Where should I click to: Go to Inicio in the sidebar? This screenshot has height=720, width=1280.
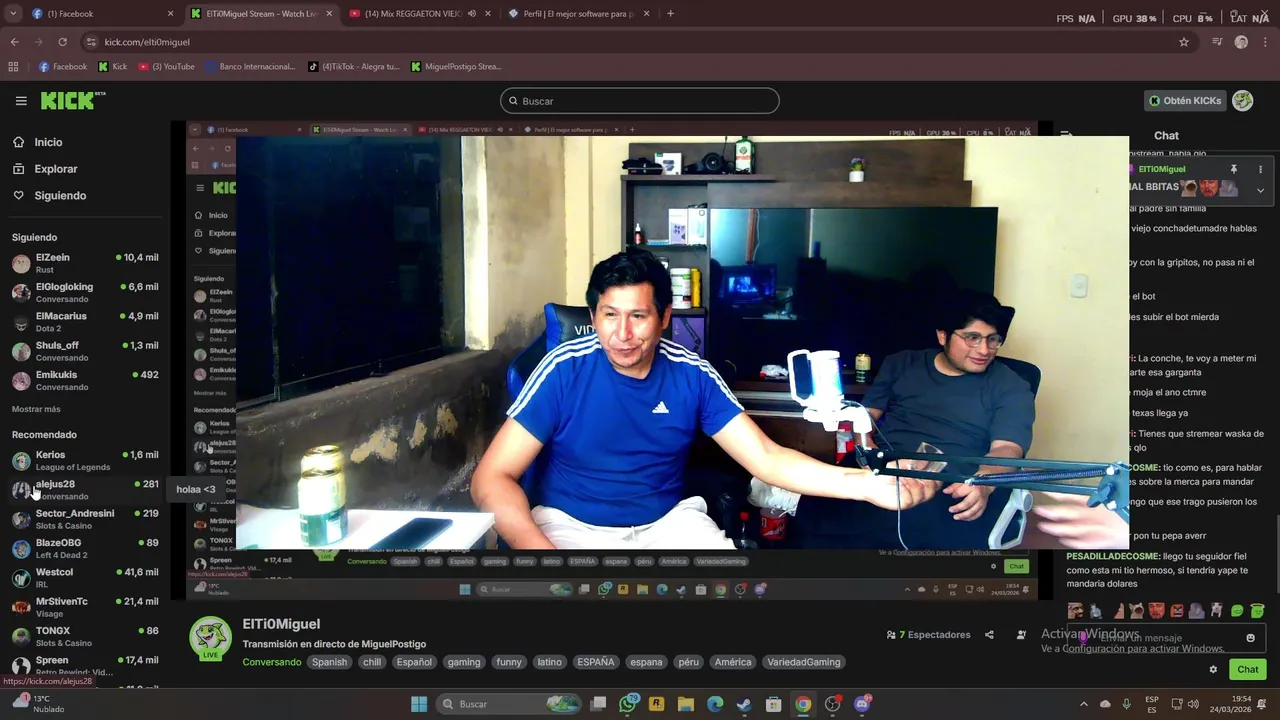pos(48,142)
